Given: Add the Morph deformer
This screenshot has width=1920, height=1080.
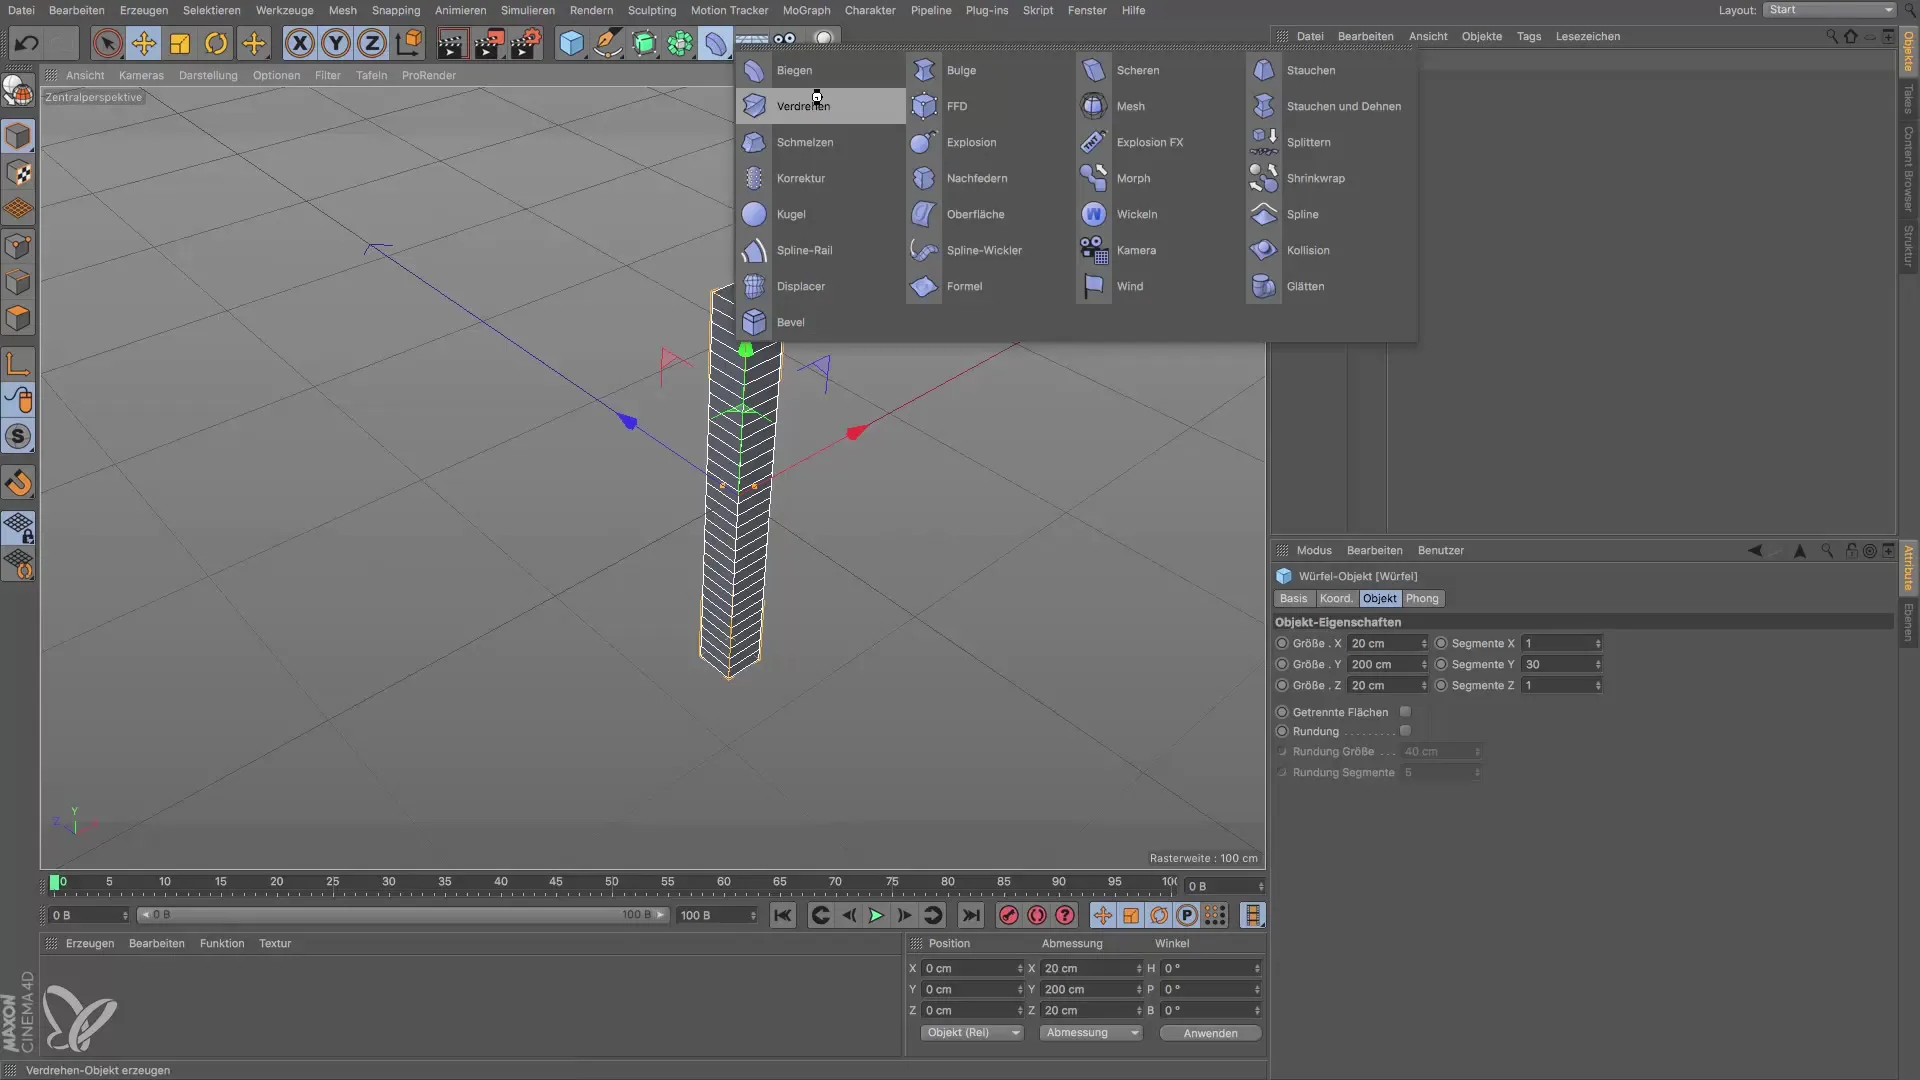Looking at the screenshot, I should pyautogui.click(x=1160, y=178).
